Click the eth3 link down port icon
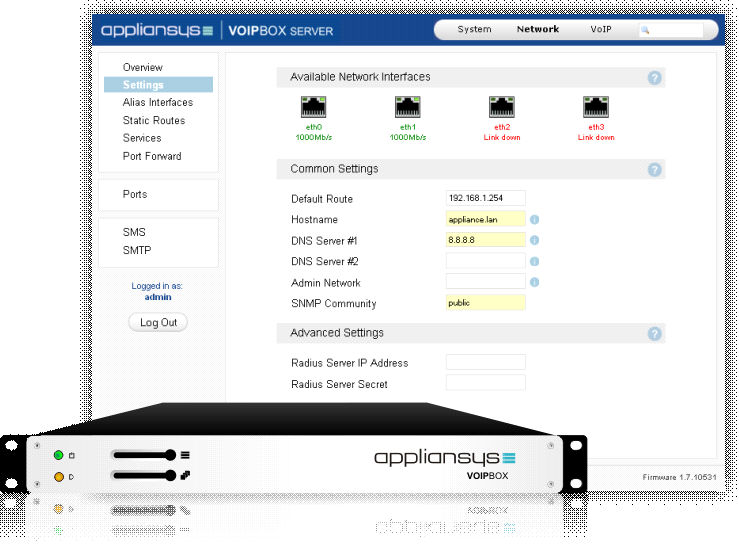This screenshot has height=551, width=739. [596, 107]
